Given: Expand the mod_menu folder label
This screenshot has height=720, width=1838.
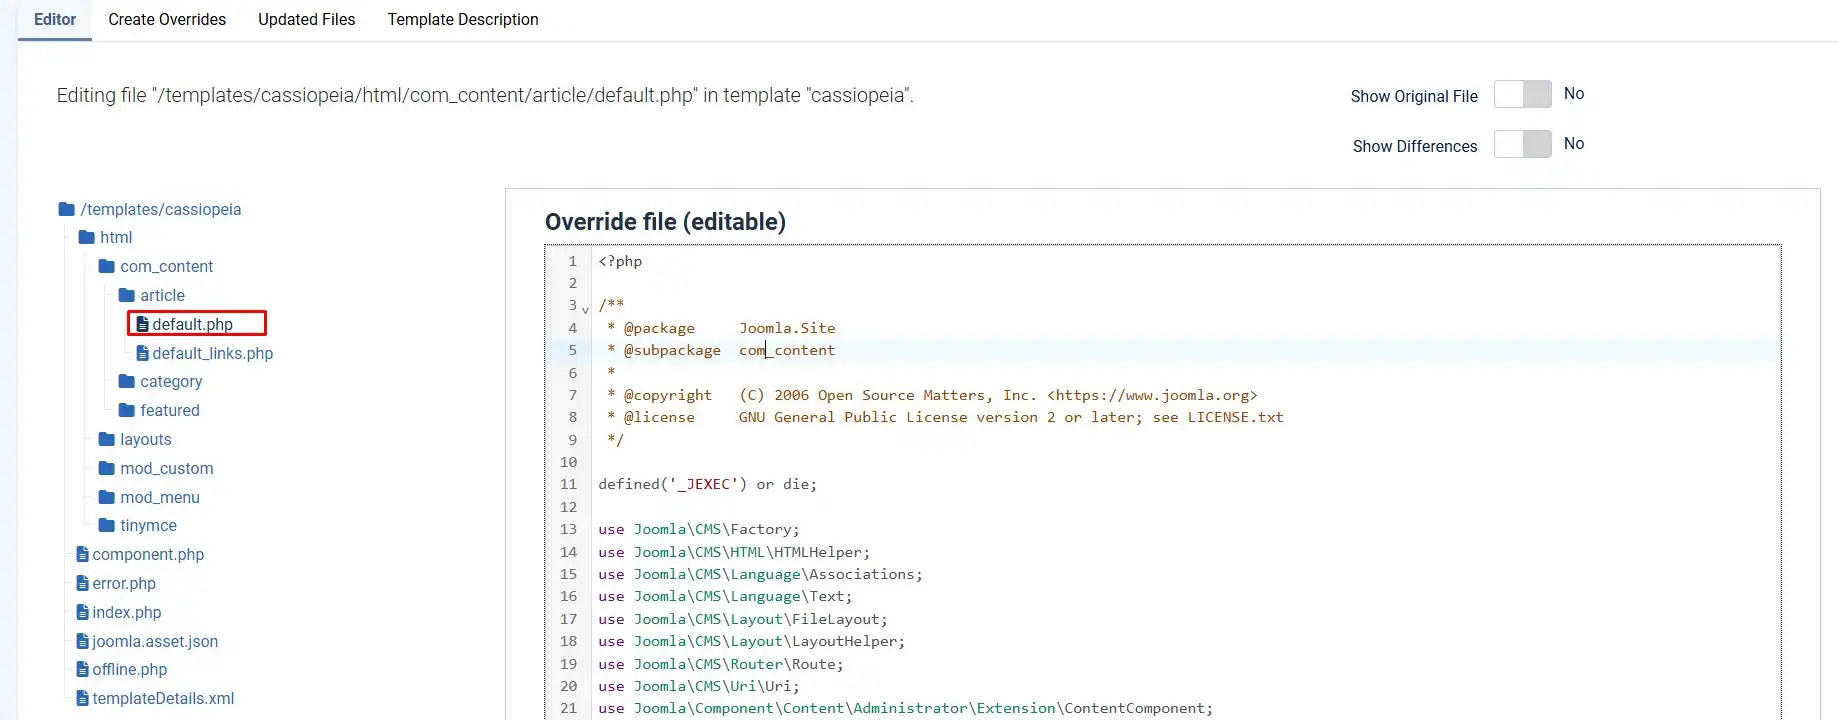Looking at the screenshot, I should [160, 497].
